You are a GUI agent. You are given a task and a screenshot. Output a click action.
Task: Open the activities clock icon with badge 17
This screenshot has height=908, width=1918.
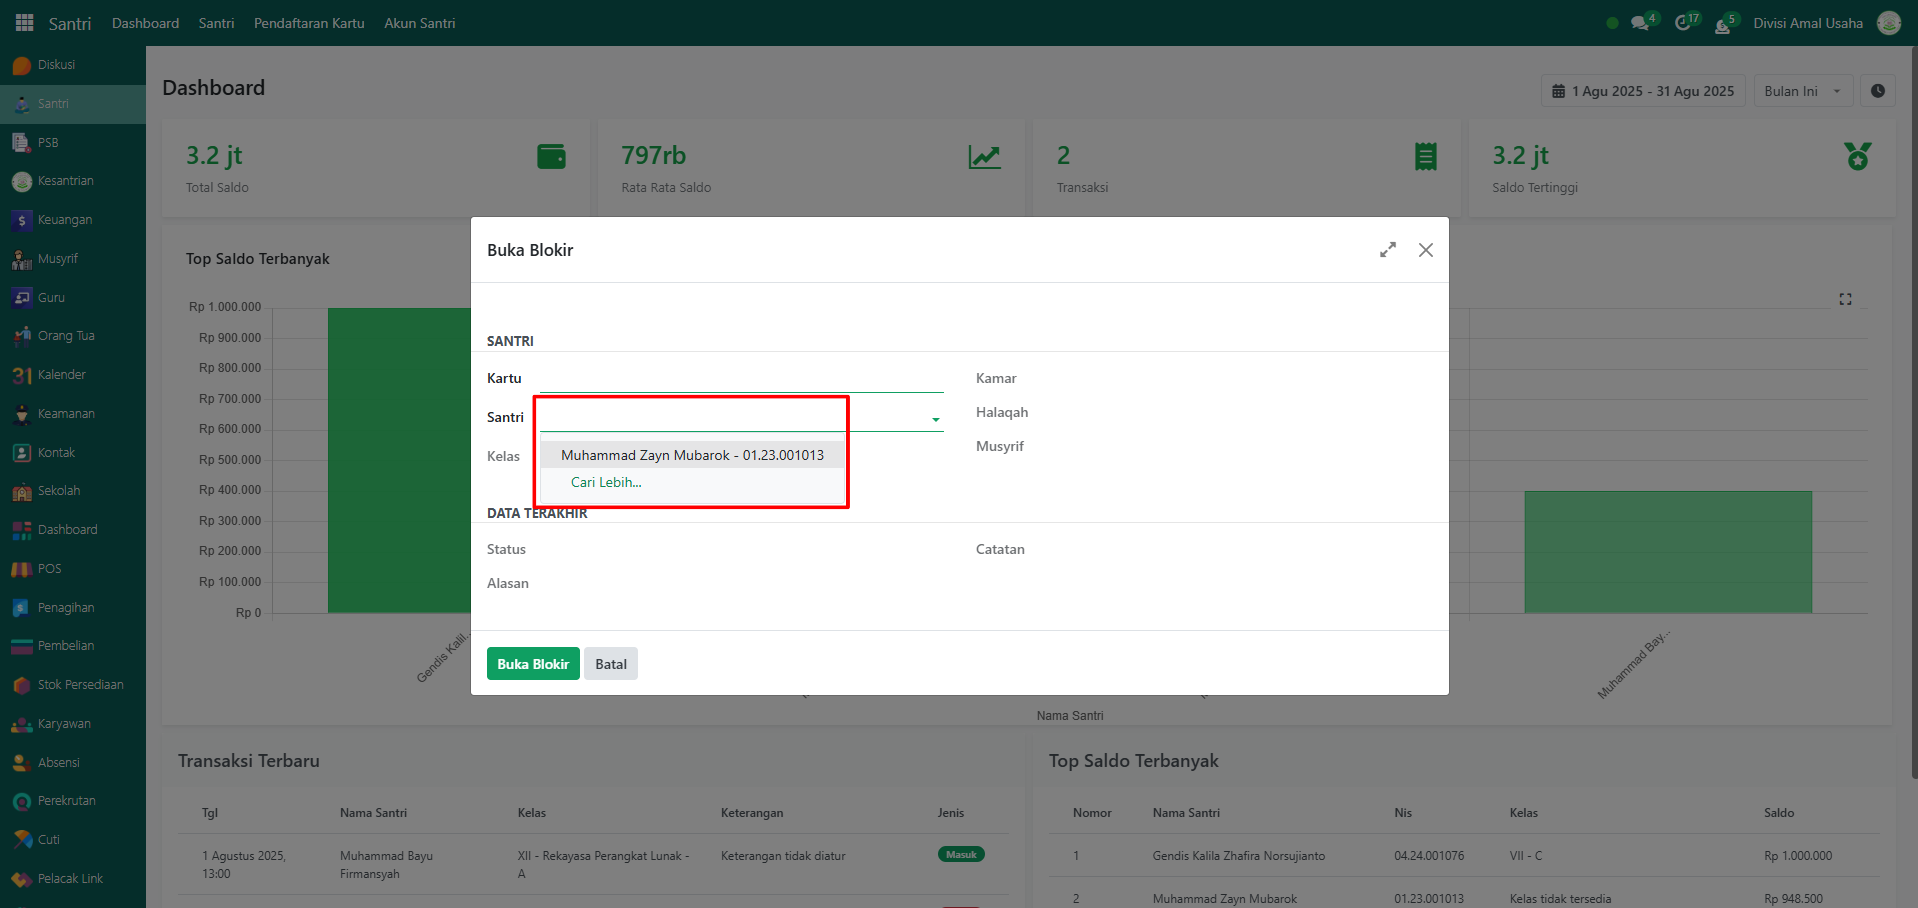tap(1684, 23)
